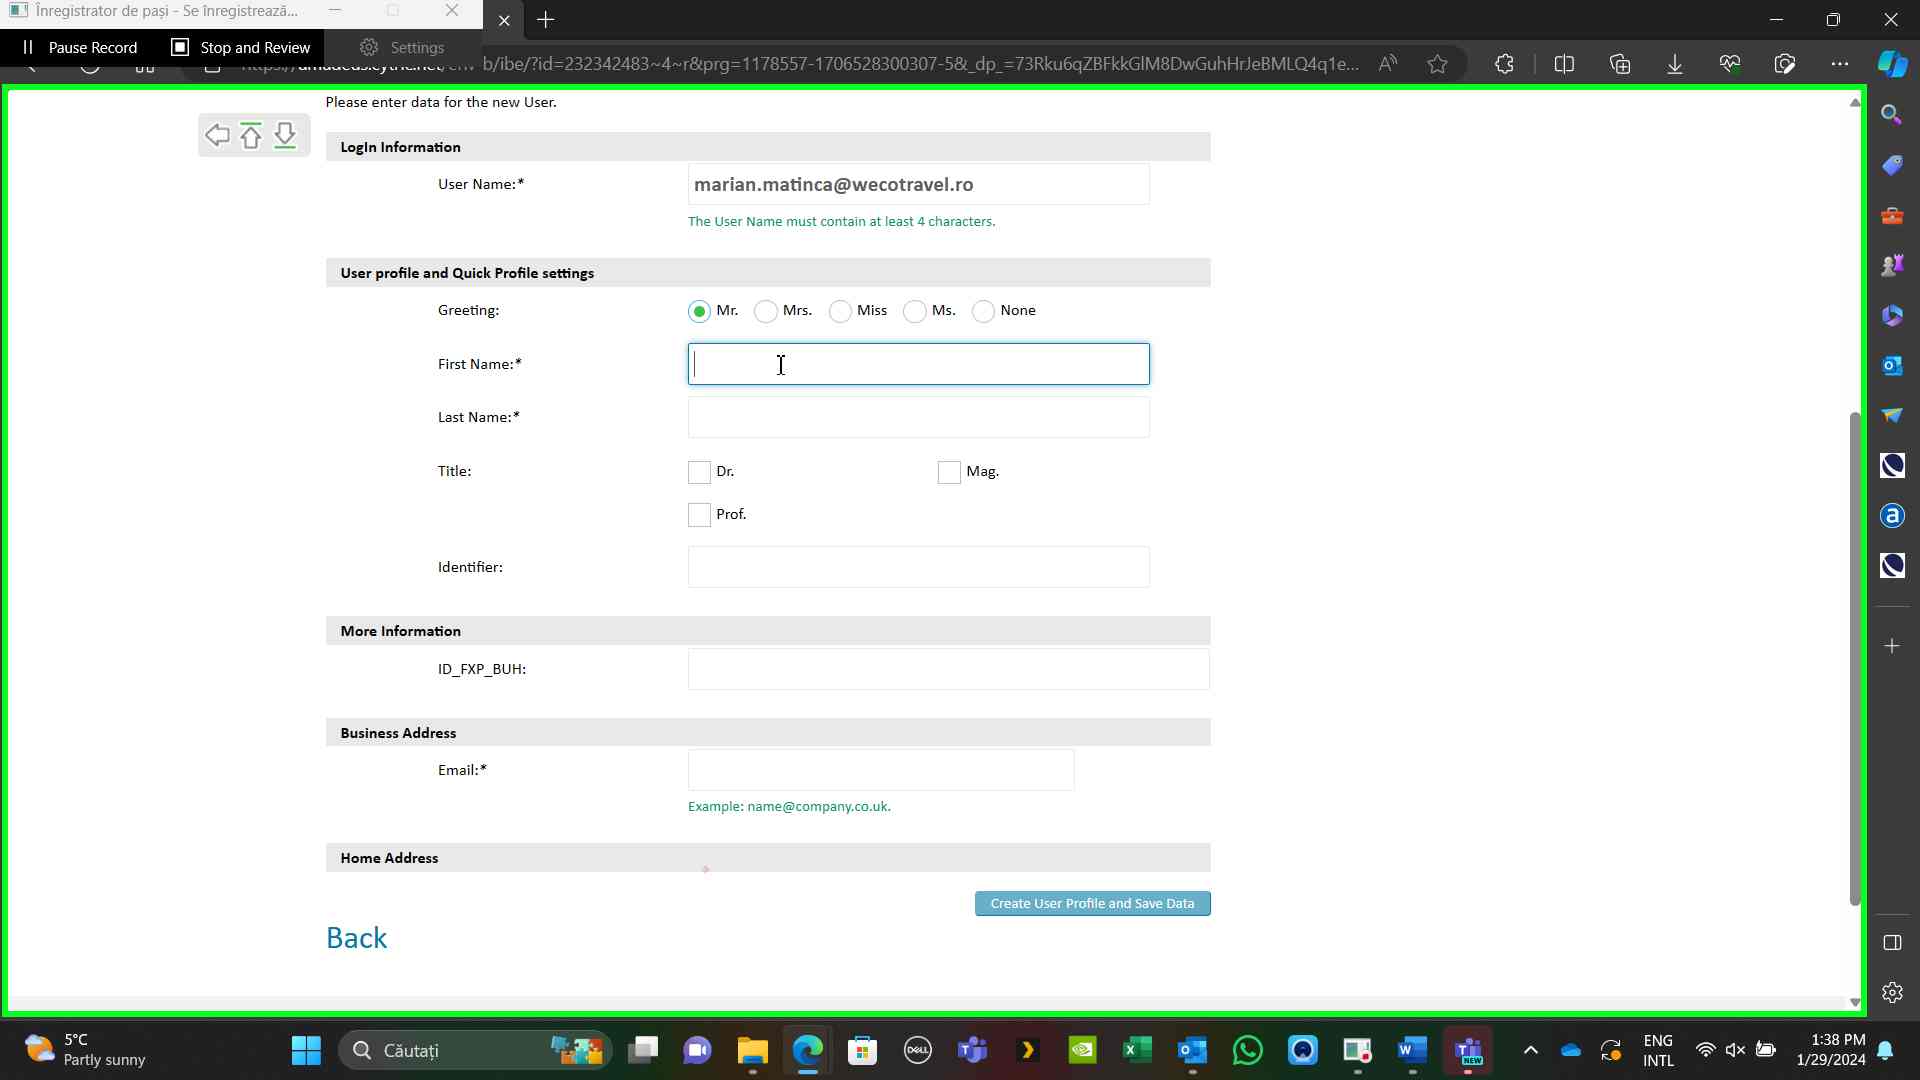1920x1080 pixels.
Task: Click the back arrow navigation icon
Action: [217, 135]
